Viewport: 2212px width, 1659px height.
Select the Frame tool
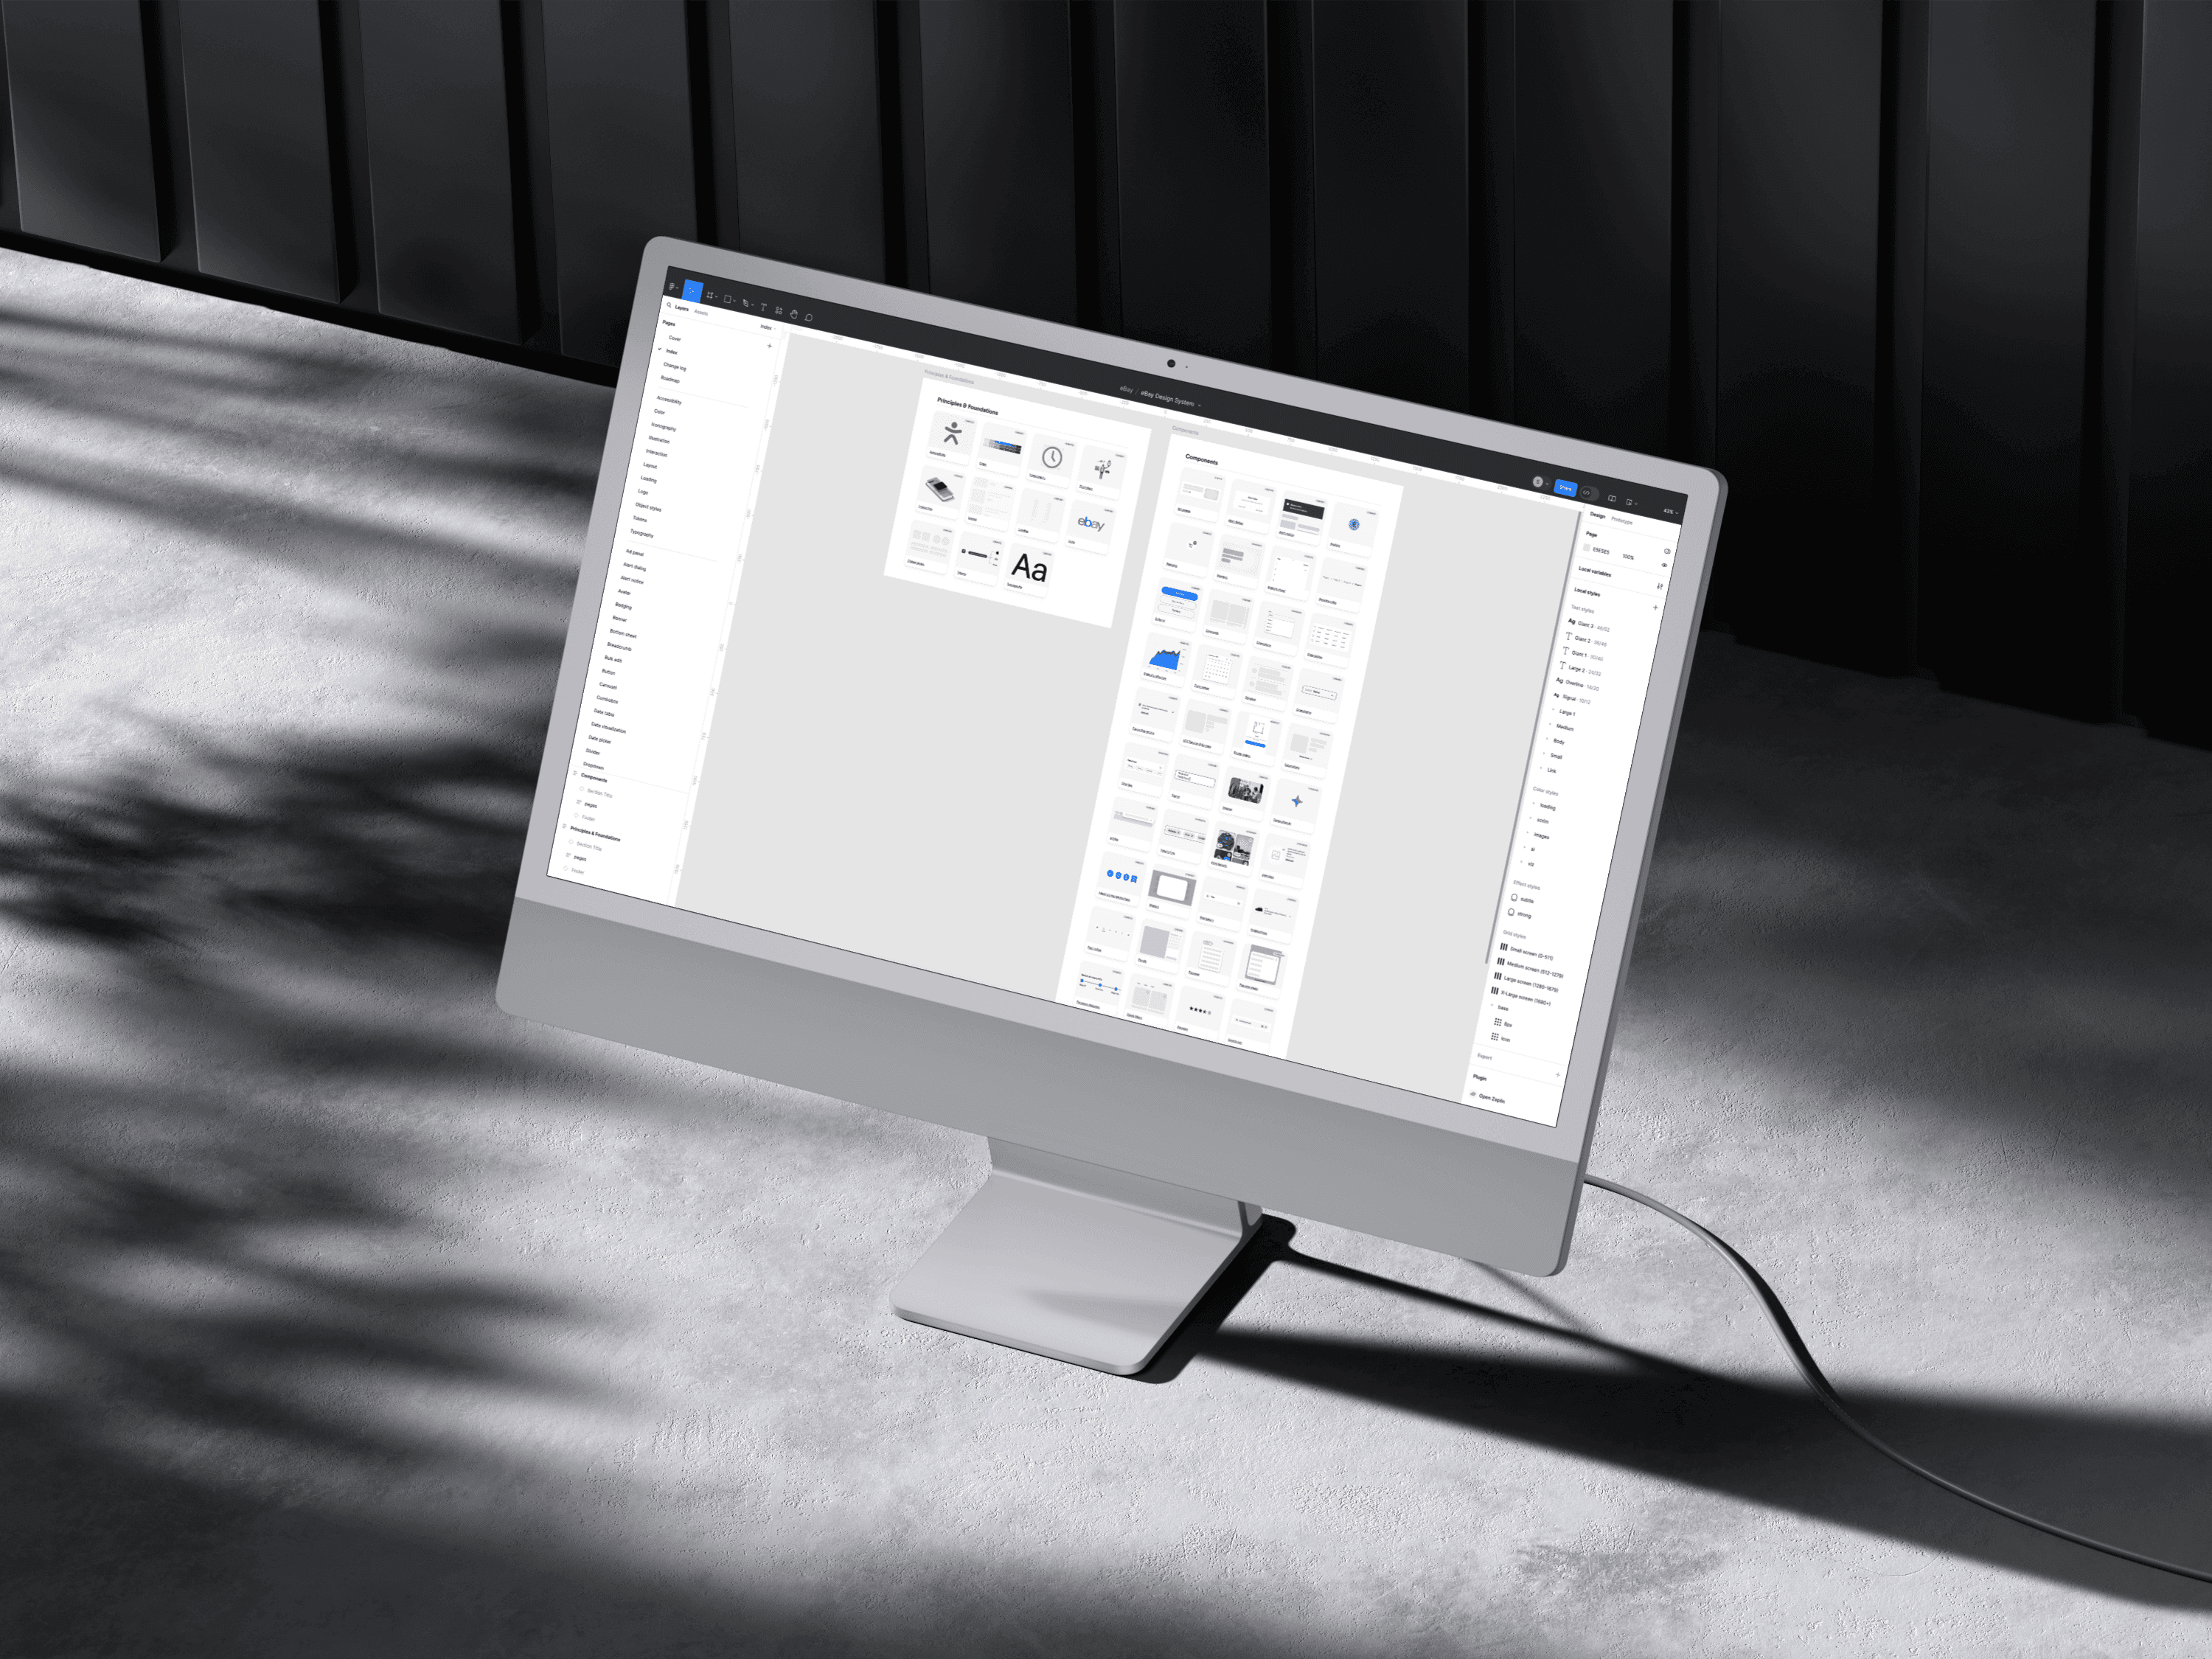click(711, 296)
